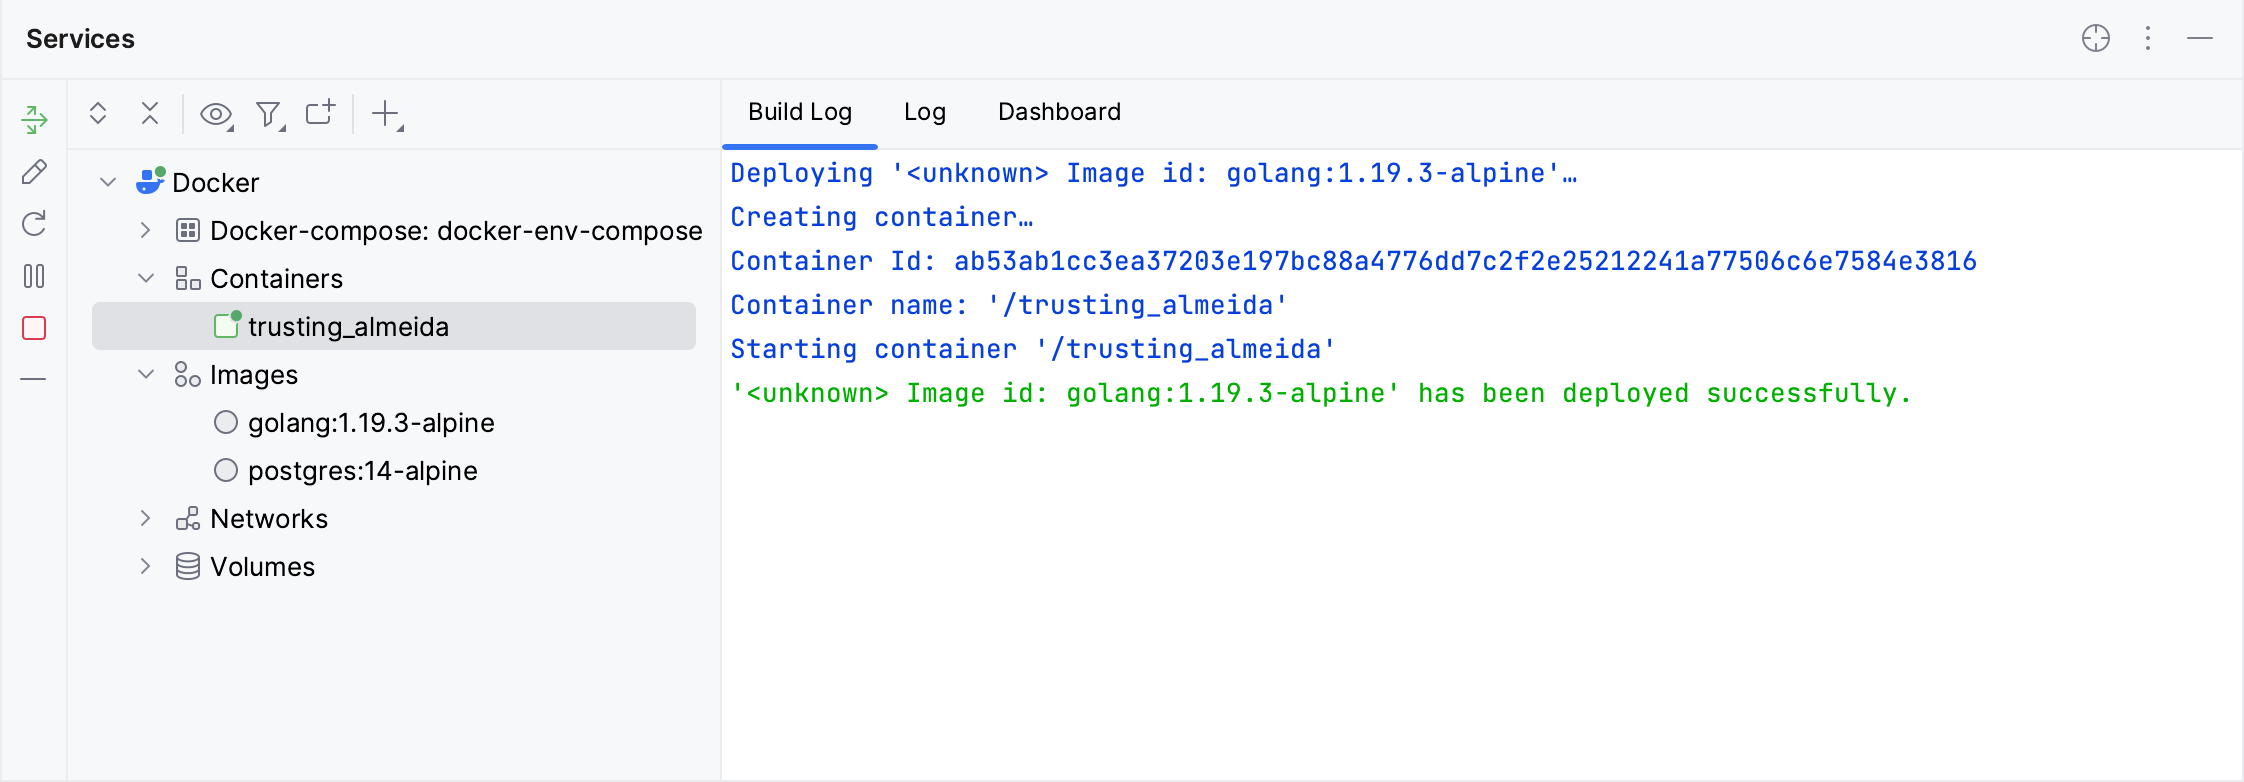The height and width of the screenshot is (782, 2244).
Task: Open the View Options eye menu
Action: 216,114
